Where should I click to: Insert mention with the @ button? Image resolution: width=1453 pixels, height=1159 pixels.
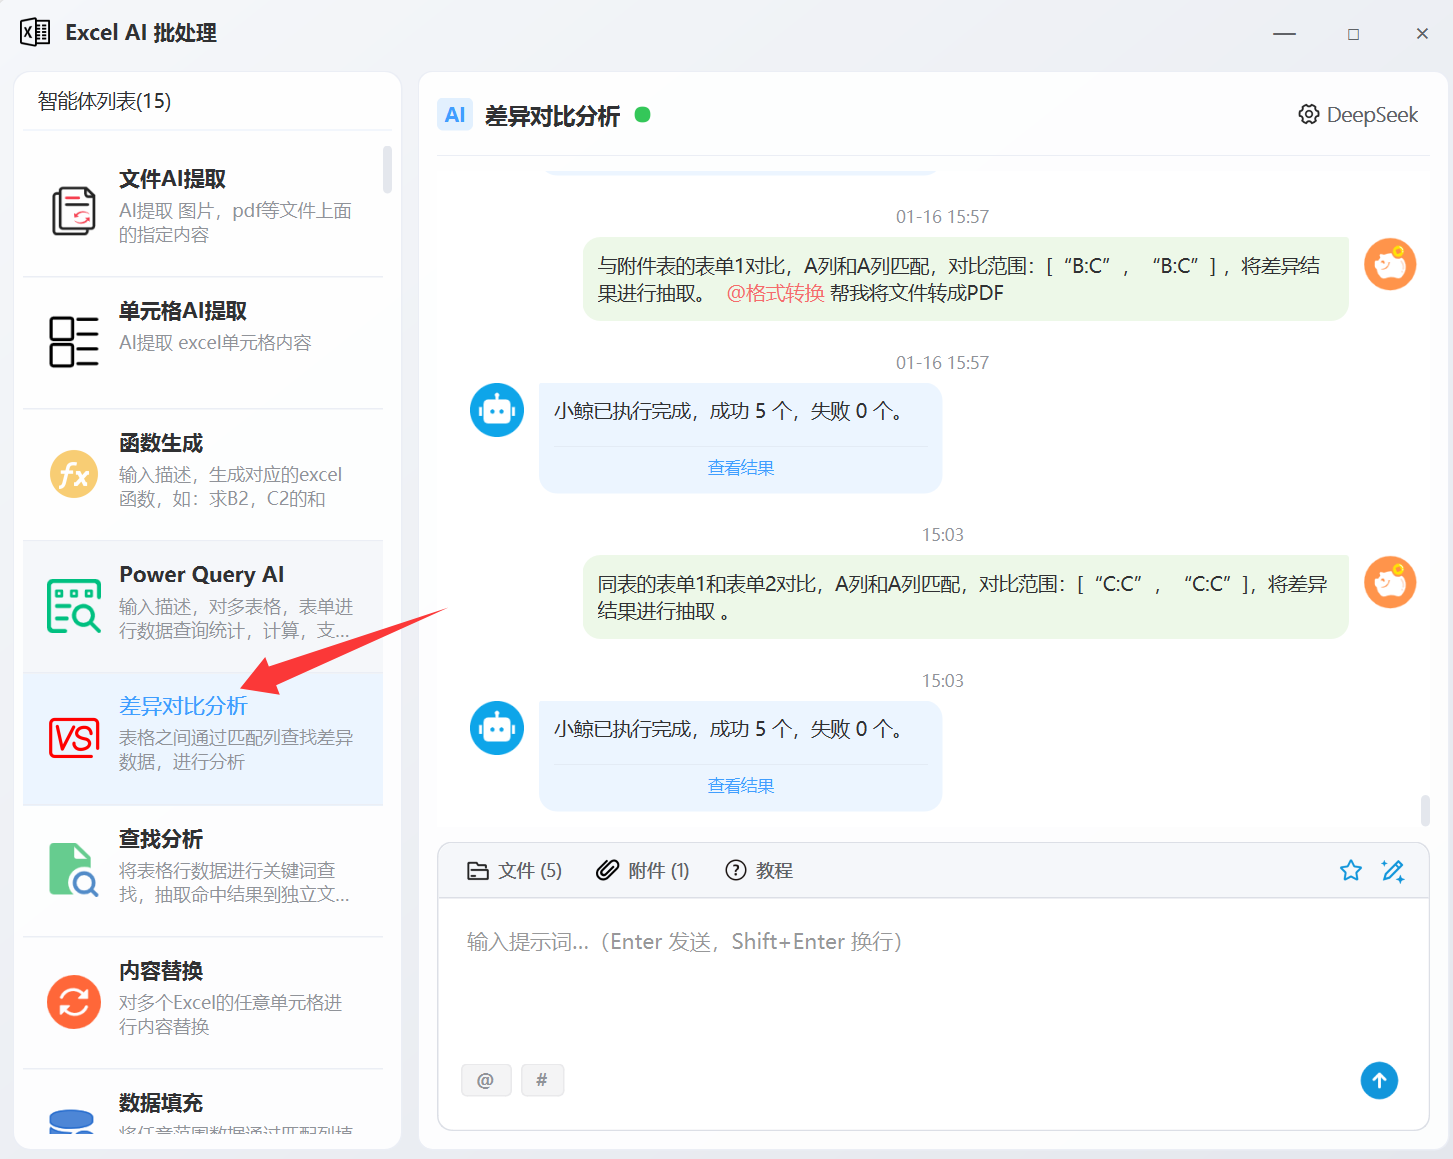click(486, 1080)
